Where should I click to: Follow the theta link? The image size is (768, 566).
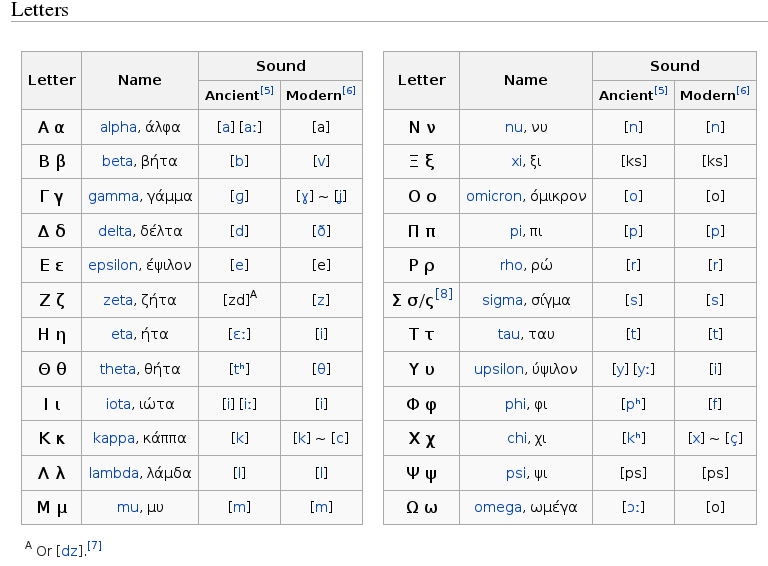pyautogui.click(x=117, y=369)
